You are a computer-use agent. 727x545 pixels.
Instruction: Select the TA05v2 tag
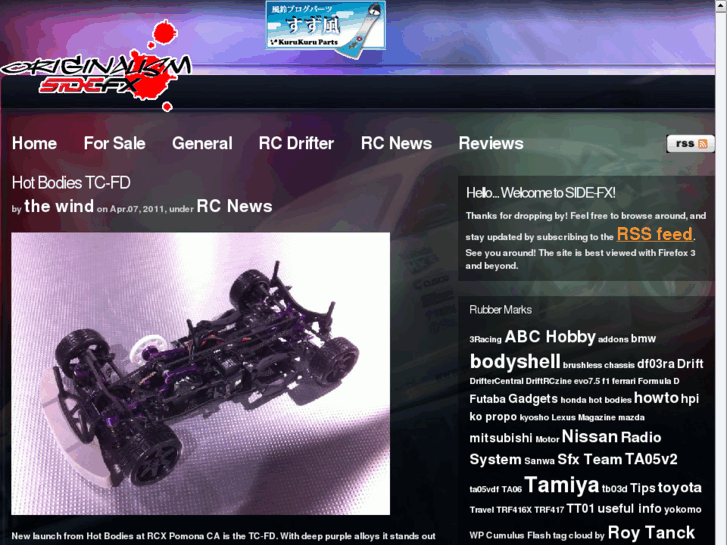(651, 459)
